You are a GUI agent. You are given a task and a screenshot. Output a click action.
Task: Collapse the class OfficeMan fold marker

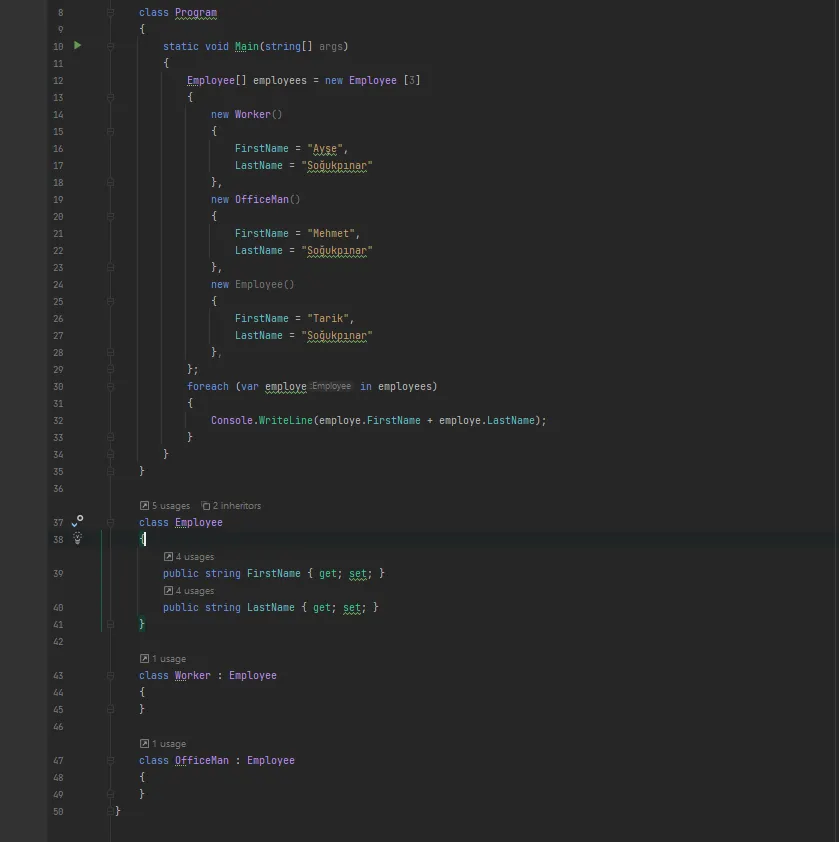click(110, 760)
